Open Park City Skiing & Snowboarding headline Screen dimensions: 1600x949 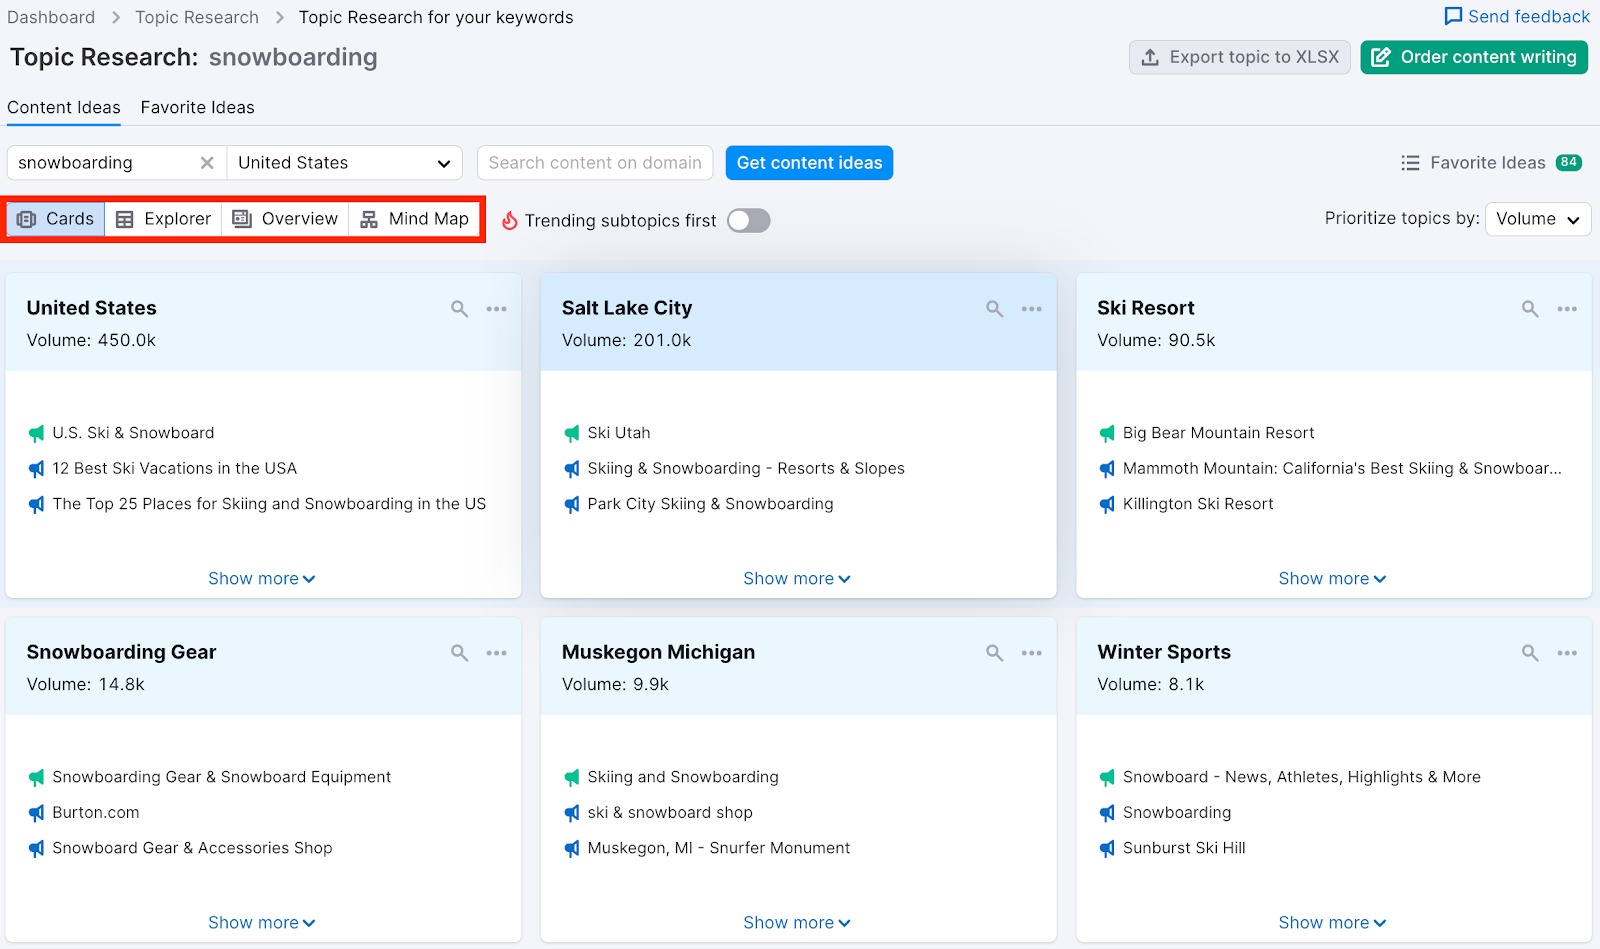click(710, 504)
